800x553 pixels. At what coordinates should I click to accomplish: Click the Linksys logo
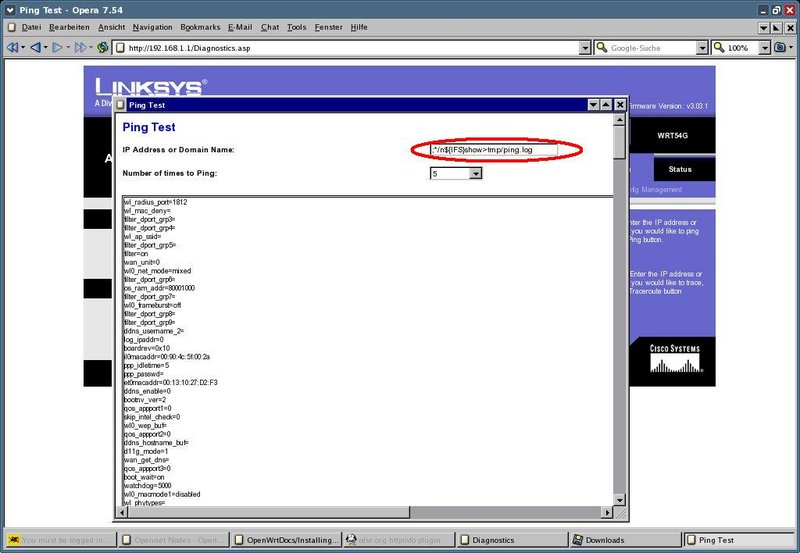[150, 87]
